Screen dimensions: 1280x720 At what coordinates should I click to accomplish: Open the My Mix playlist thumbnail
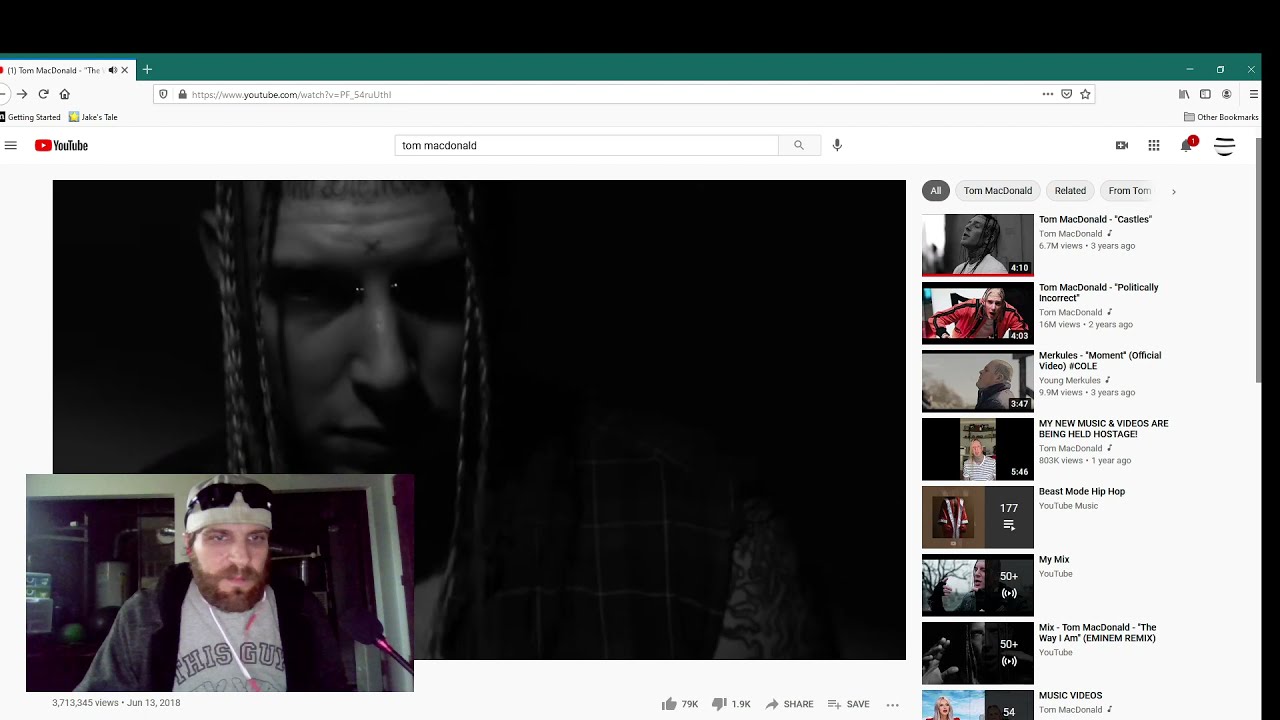click(977, 585)
